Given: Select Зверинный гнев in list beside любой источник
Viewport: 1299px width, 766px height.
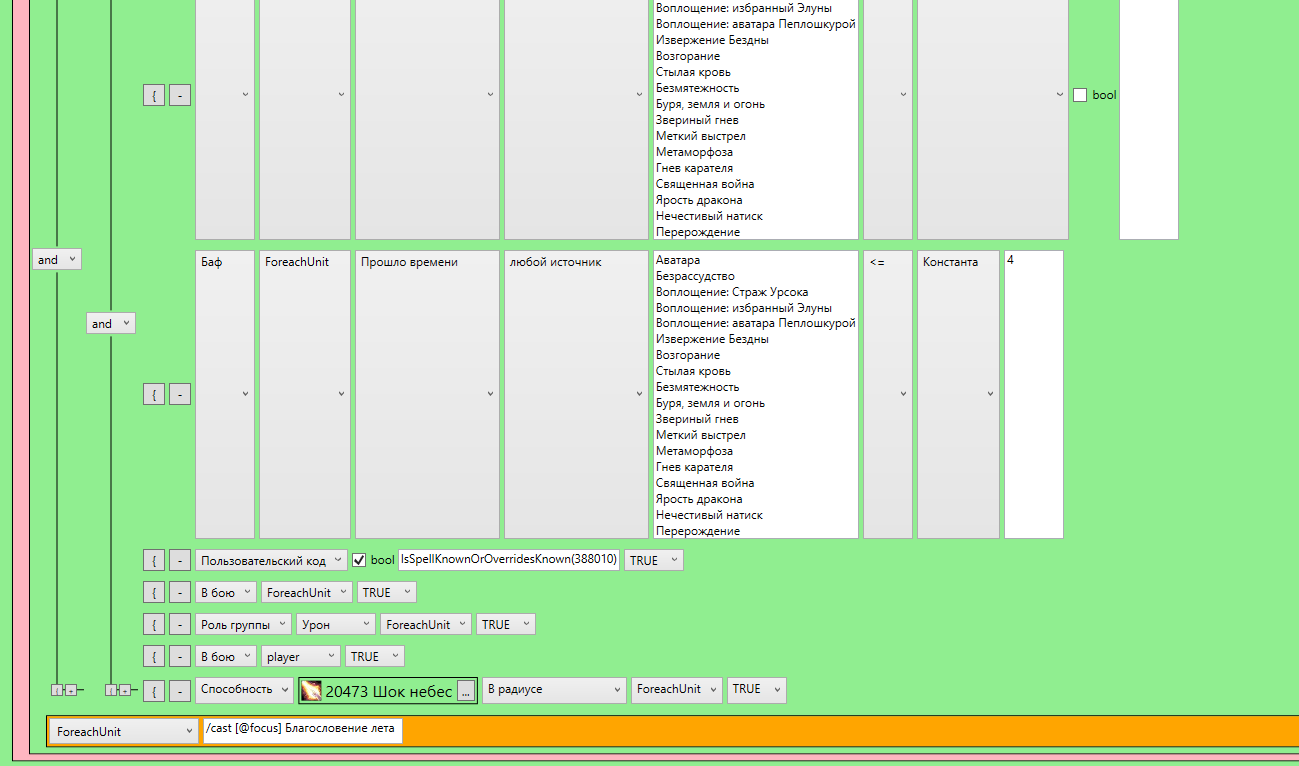Looking at the screenshot, I should [x=697, y=419].
